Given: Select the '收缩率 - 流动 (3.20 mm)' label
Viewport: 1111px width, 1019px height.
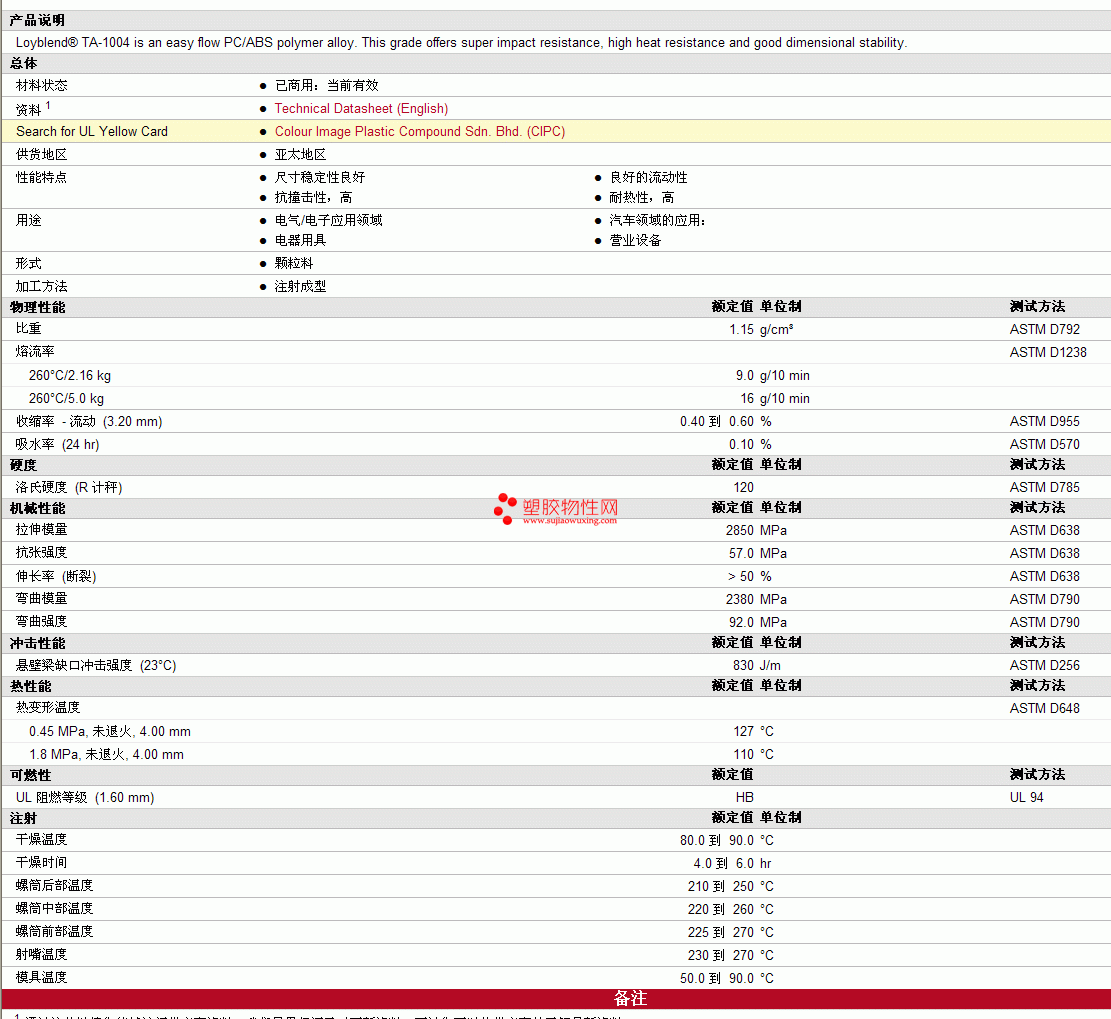Looking at the screenshot, I should pos(89,422).
